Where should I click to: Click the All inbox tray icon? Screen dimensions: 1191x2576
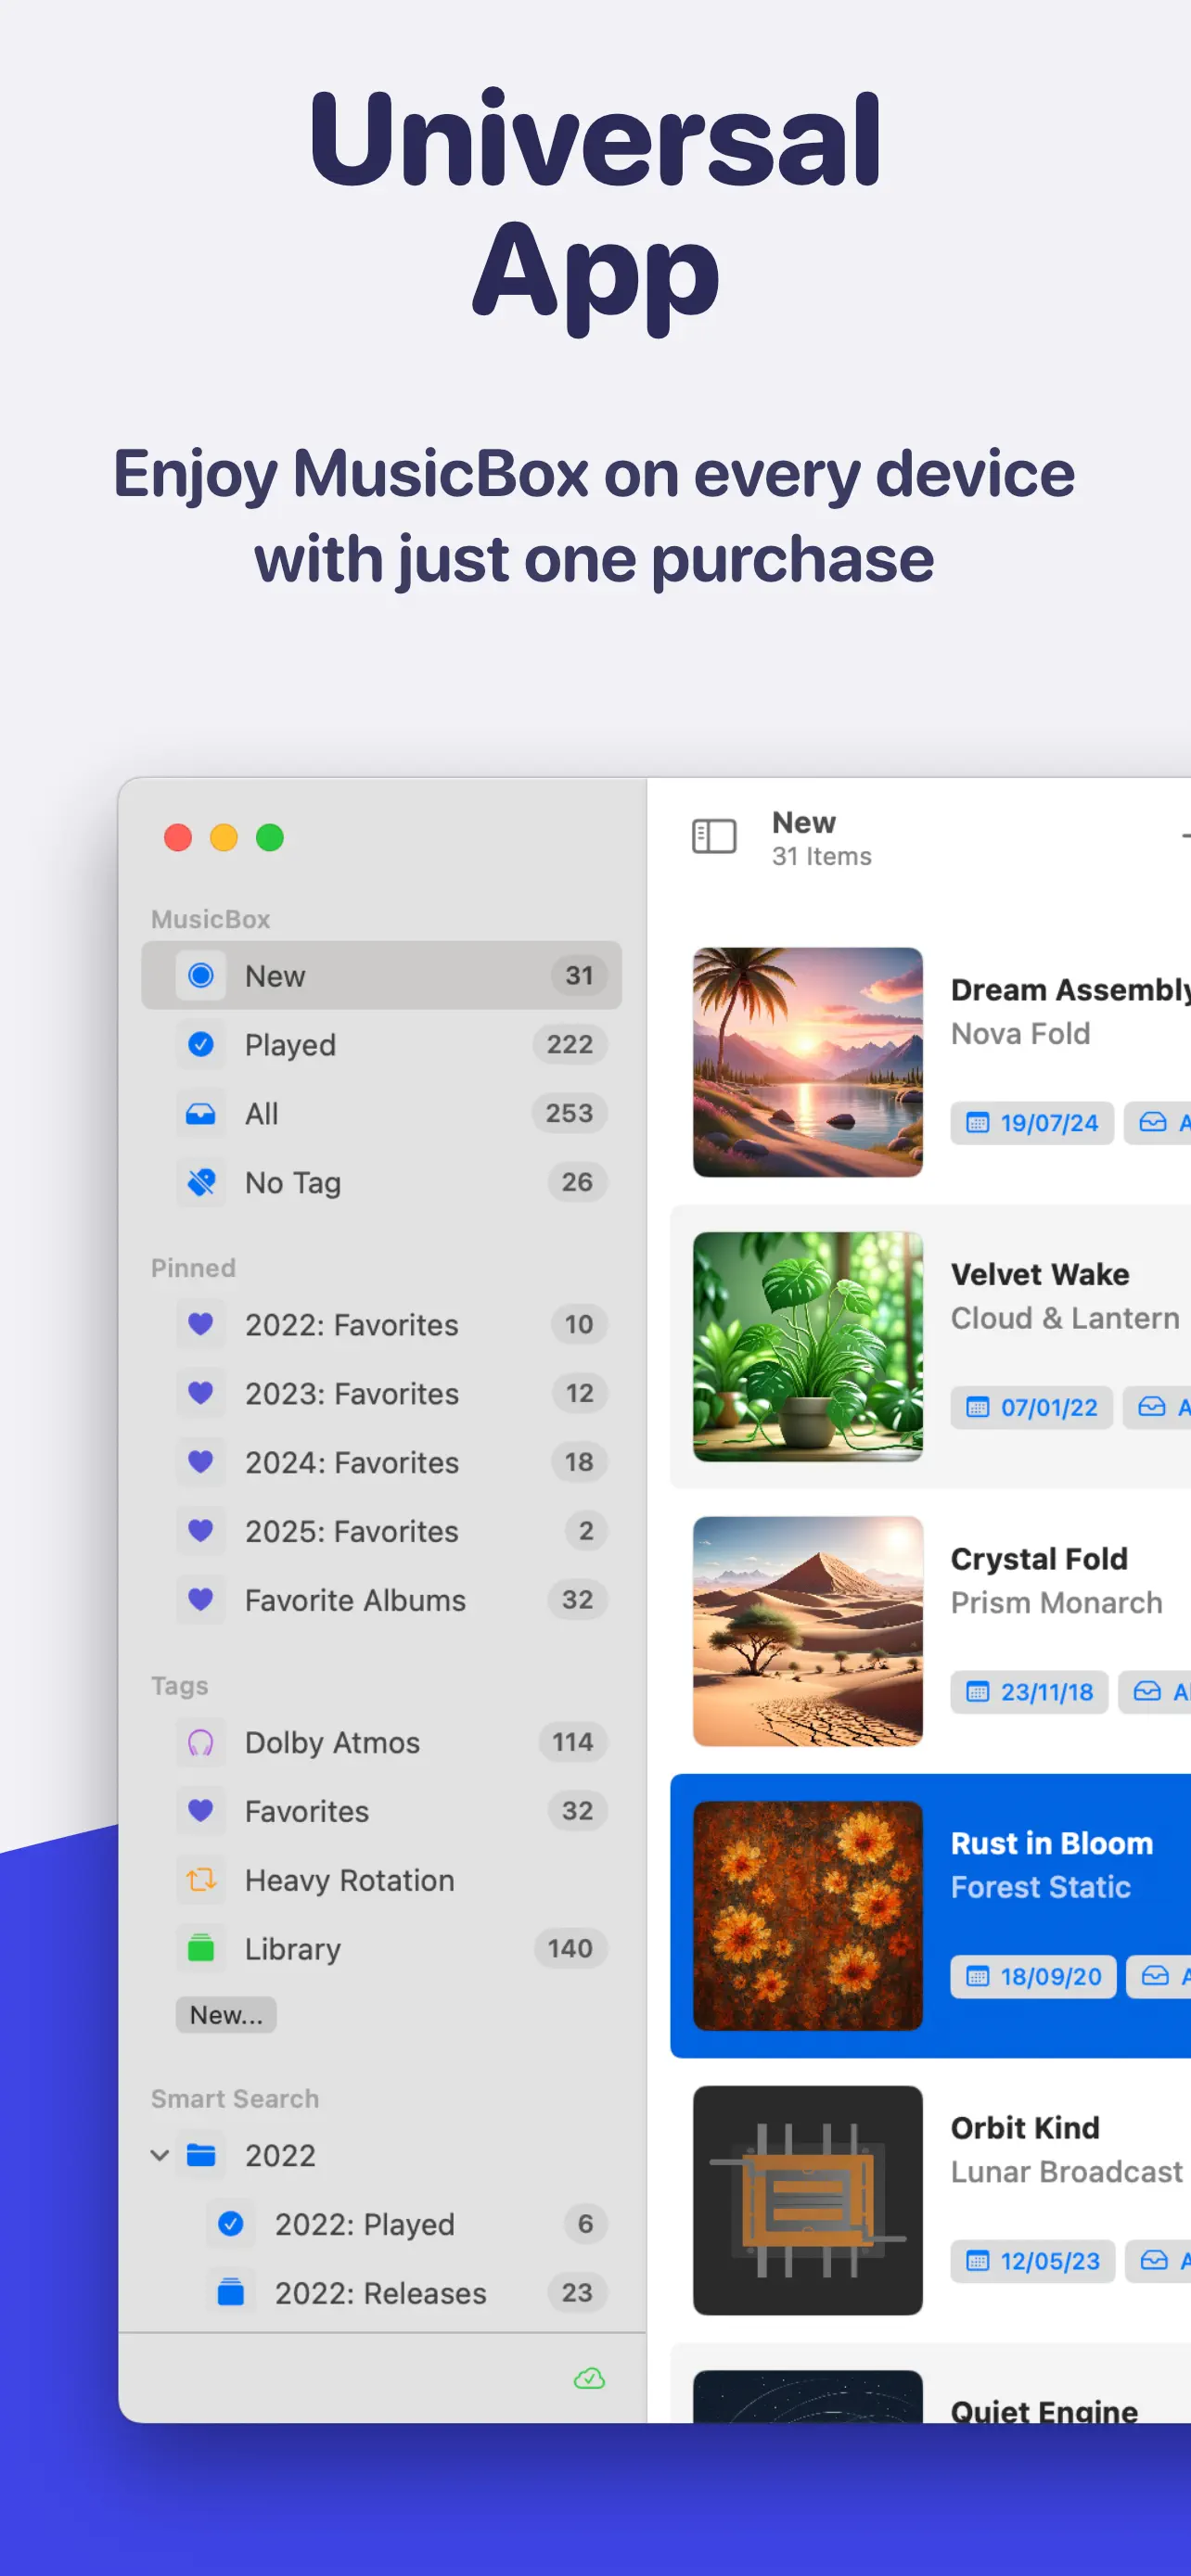[201, 1113]
